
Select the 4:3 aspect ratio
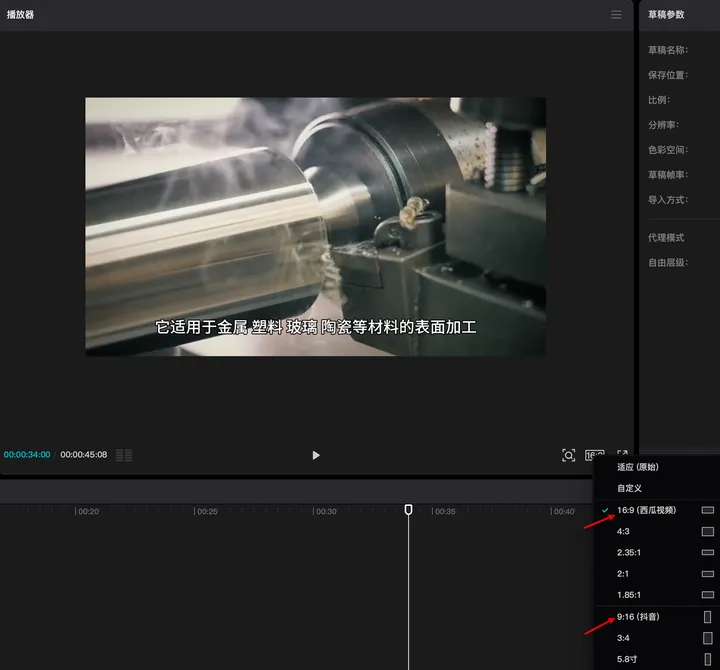pos(625,531)
